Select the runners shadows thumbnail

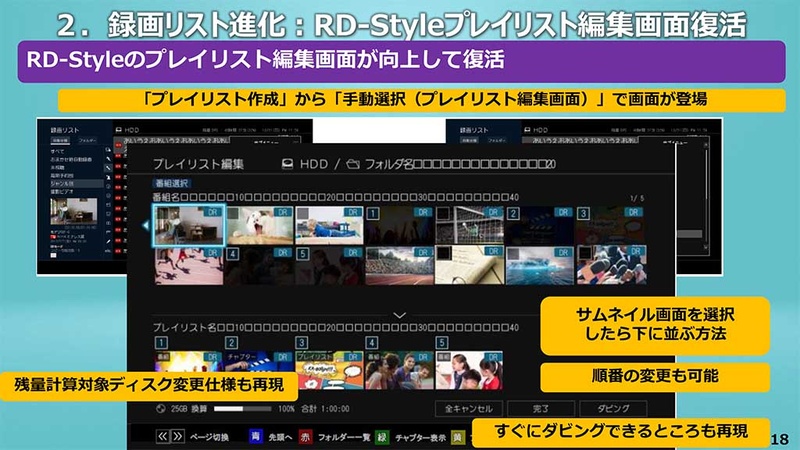(x=189, y=265)
